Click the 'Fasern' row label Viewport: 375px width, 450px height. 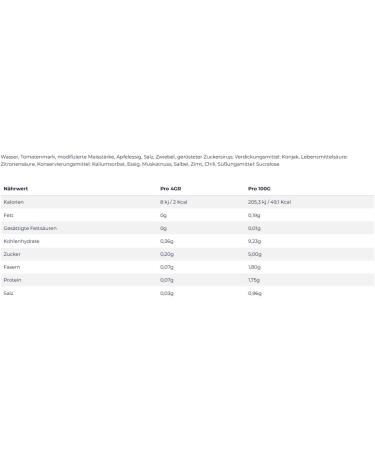12,267
